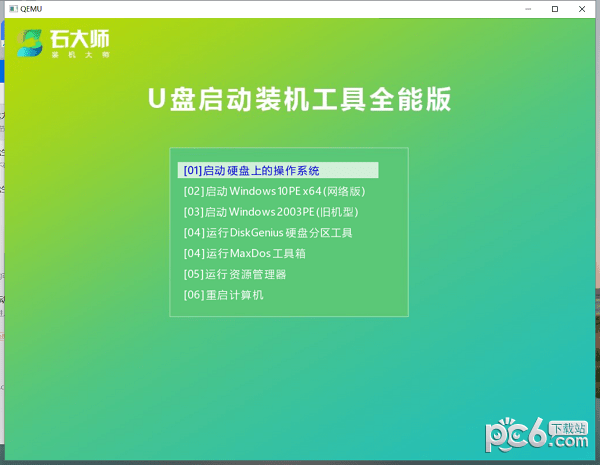Pick [05] 运行资源管理器 option
The height and width of the screenshot is (465, 600).
(x=235, y=274)
